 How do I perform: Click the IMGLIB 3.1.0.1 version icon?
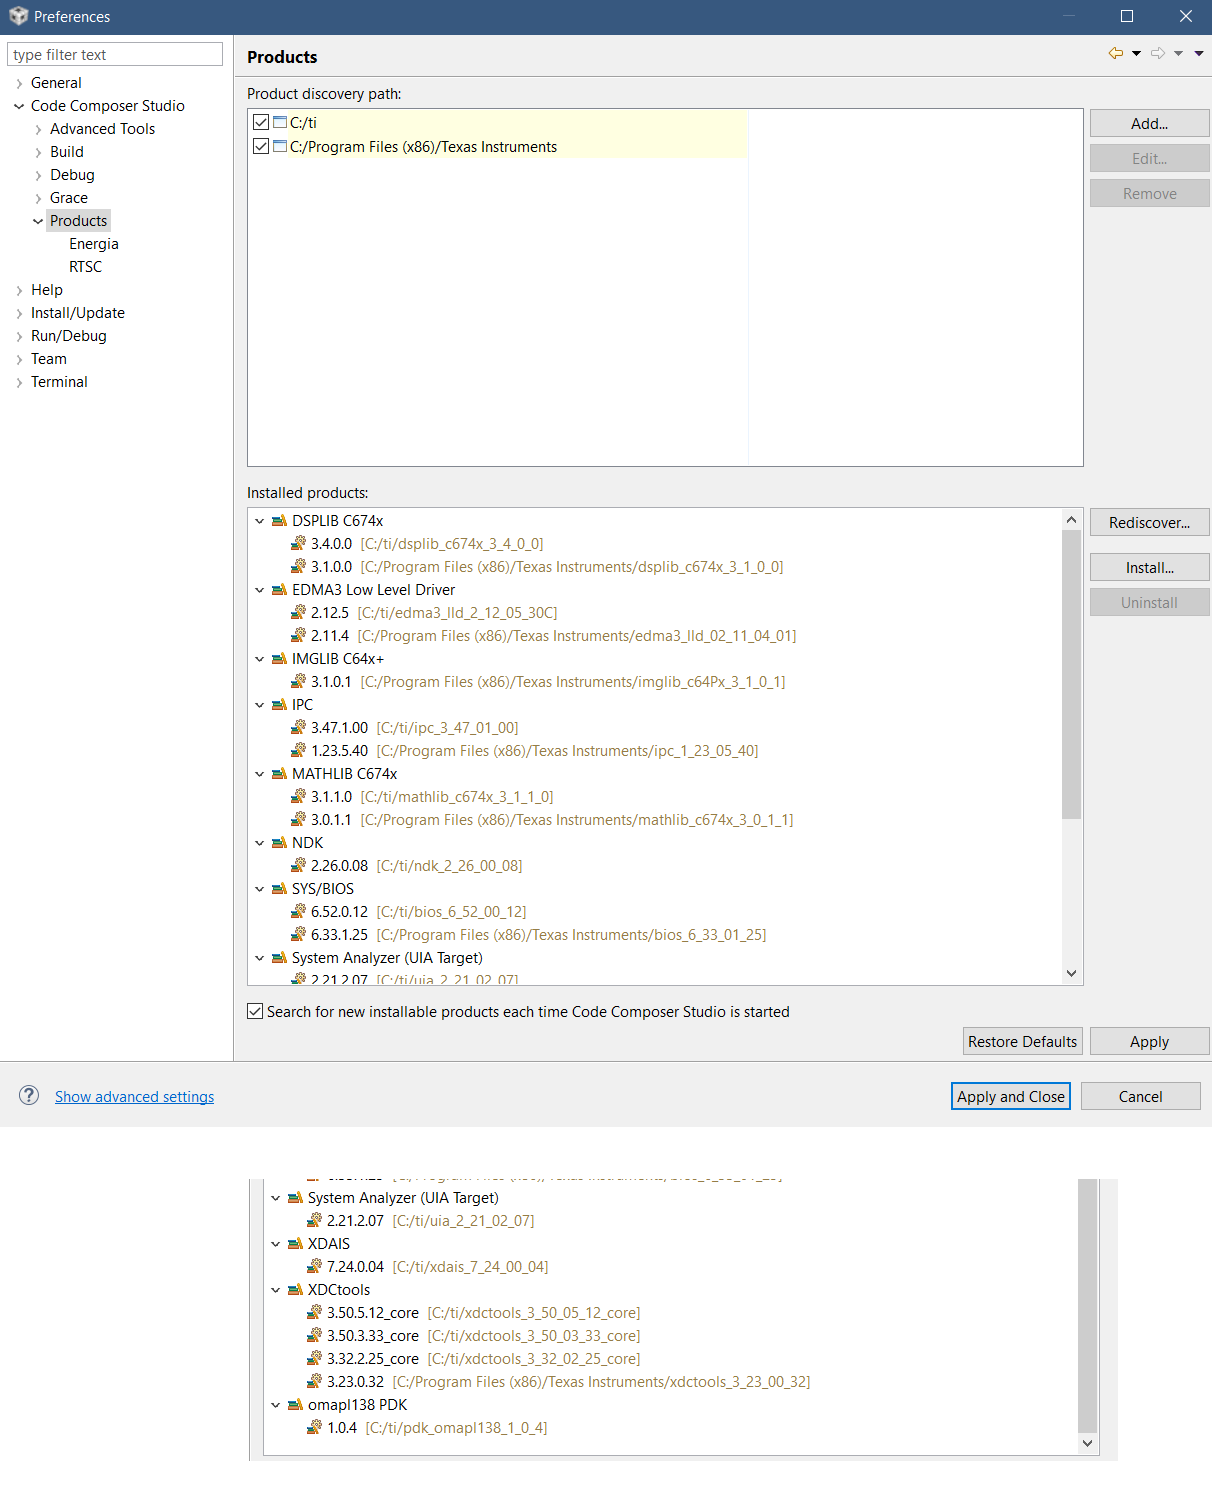pyautogui.click(x=298, y=682)
